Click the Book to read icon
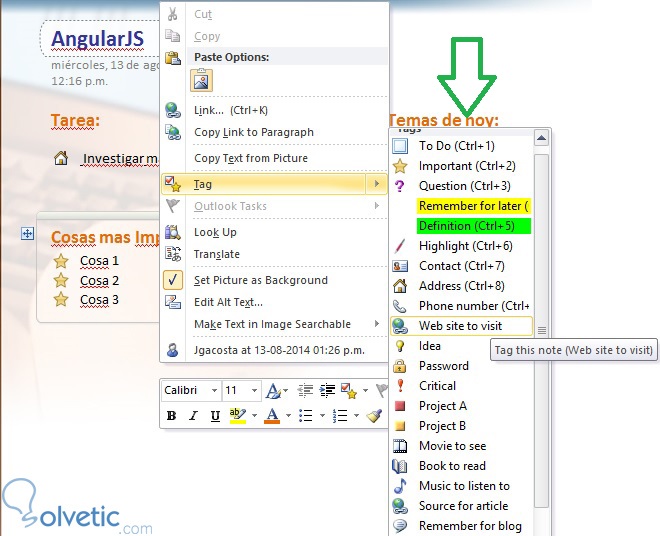 (400, 466)
